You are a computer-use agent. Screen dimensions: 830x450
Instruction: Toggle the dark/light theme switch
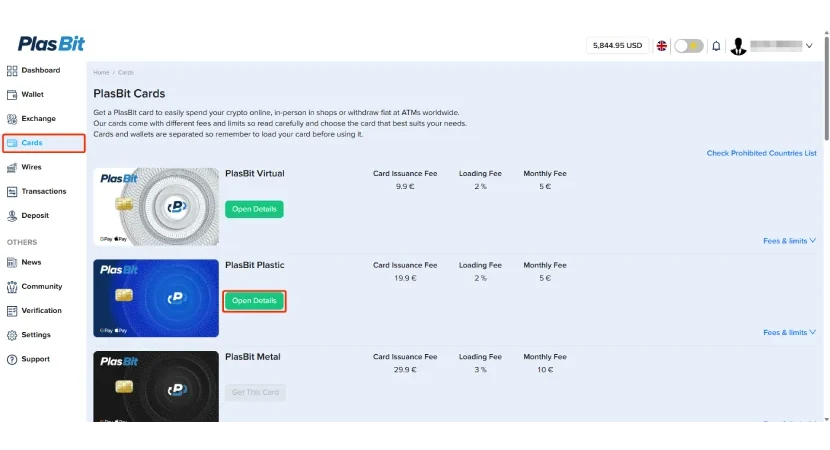click(689, 46)
